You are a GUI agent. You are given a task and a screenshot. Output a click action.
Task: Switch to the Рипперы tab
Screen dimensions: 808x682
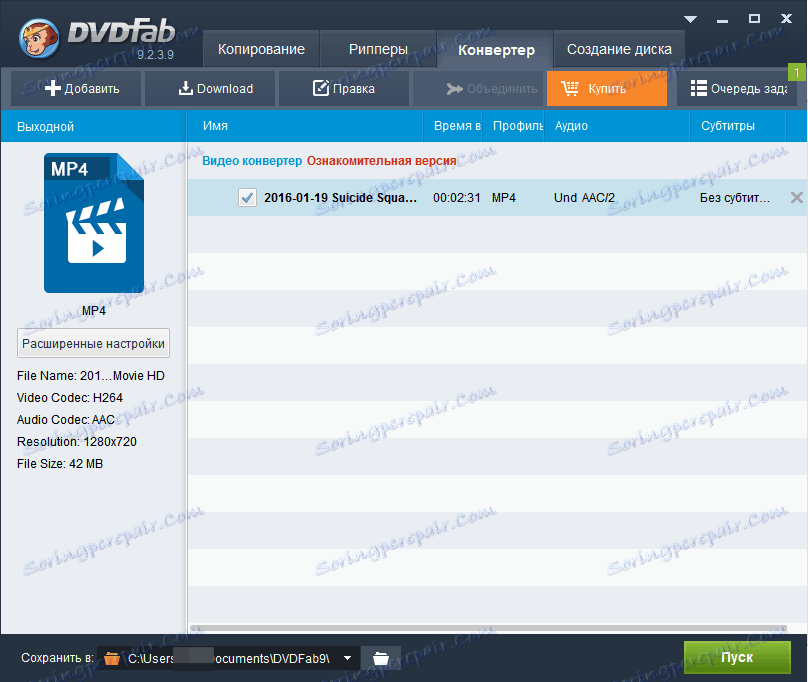click(378, 49)
